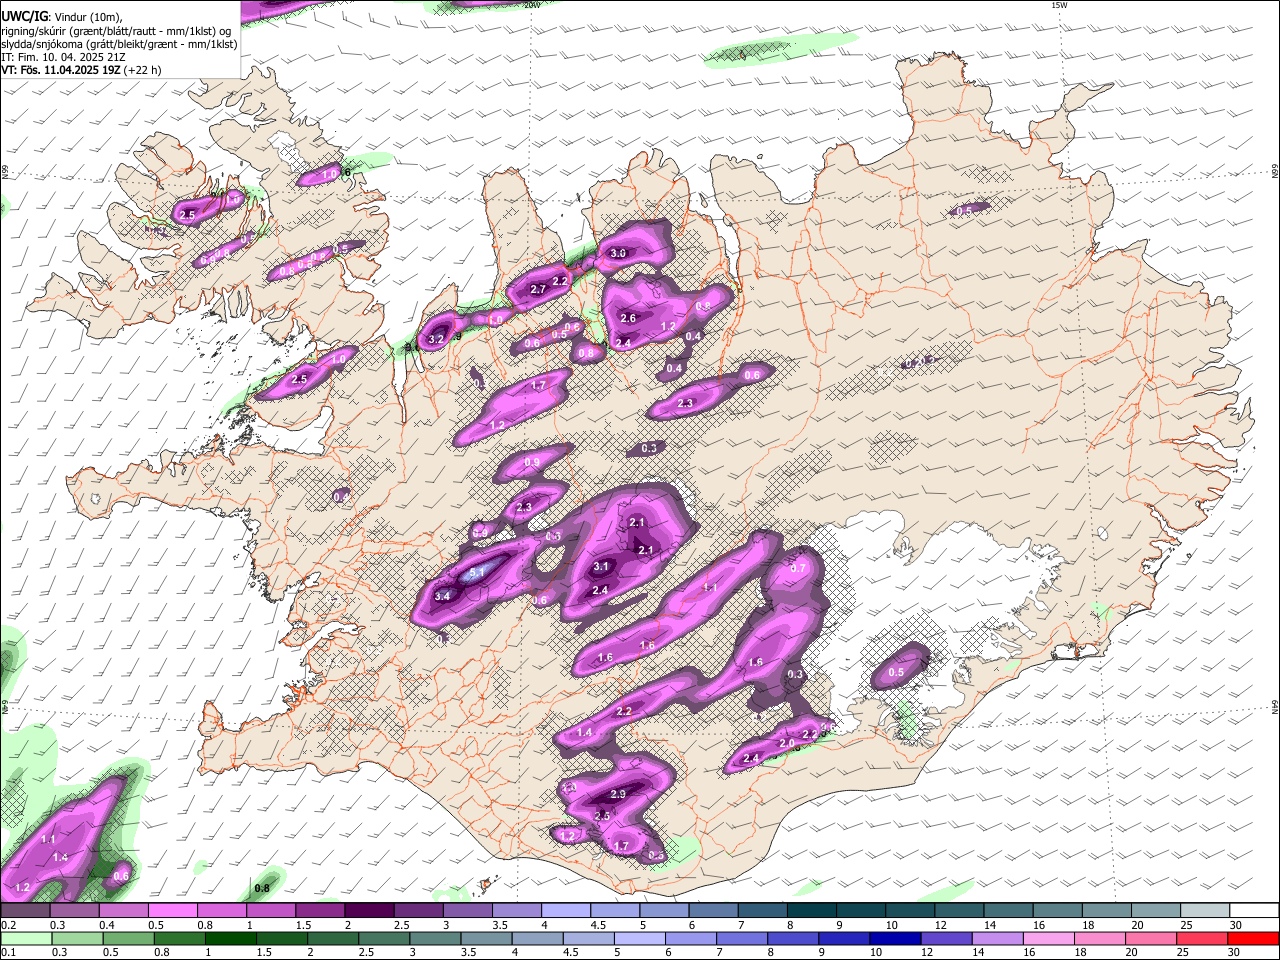
Task: Click the lower legend swatch starting at 0.1
Action: [26, 938]
